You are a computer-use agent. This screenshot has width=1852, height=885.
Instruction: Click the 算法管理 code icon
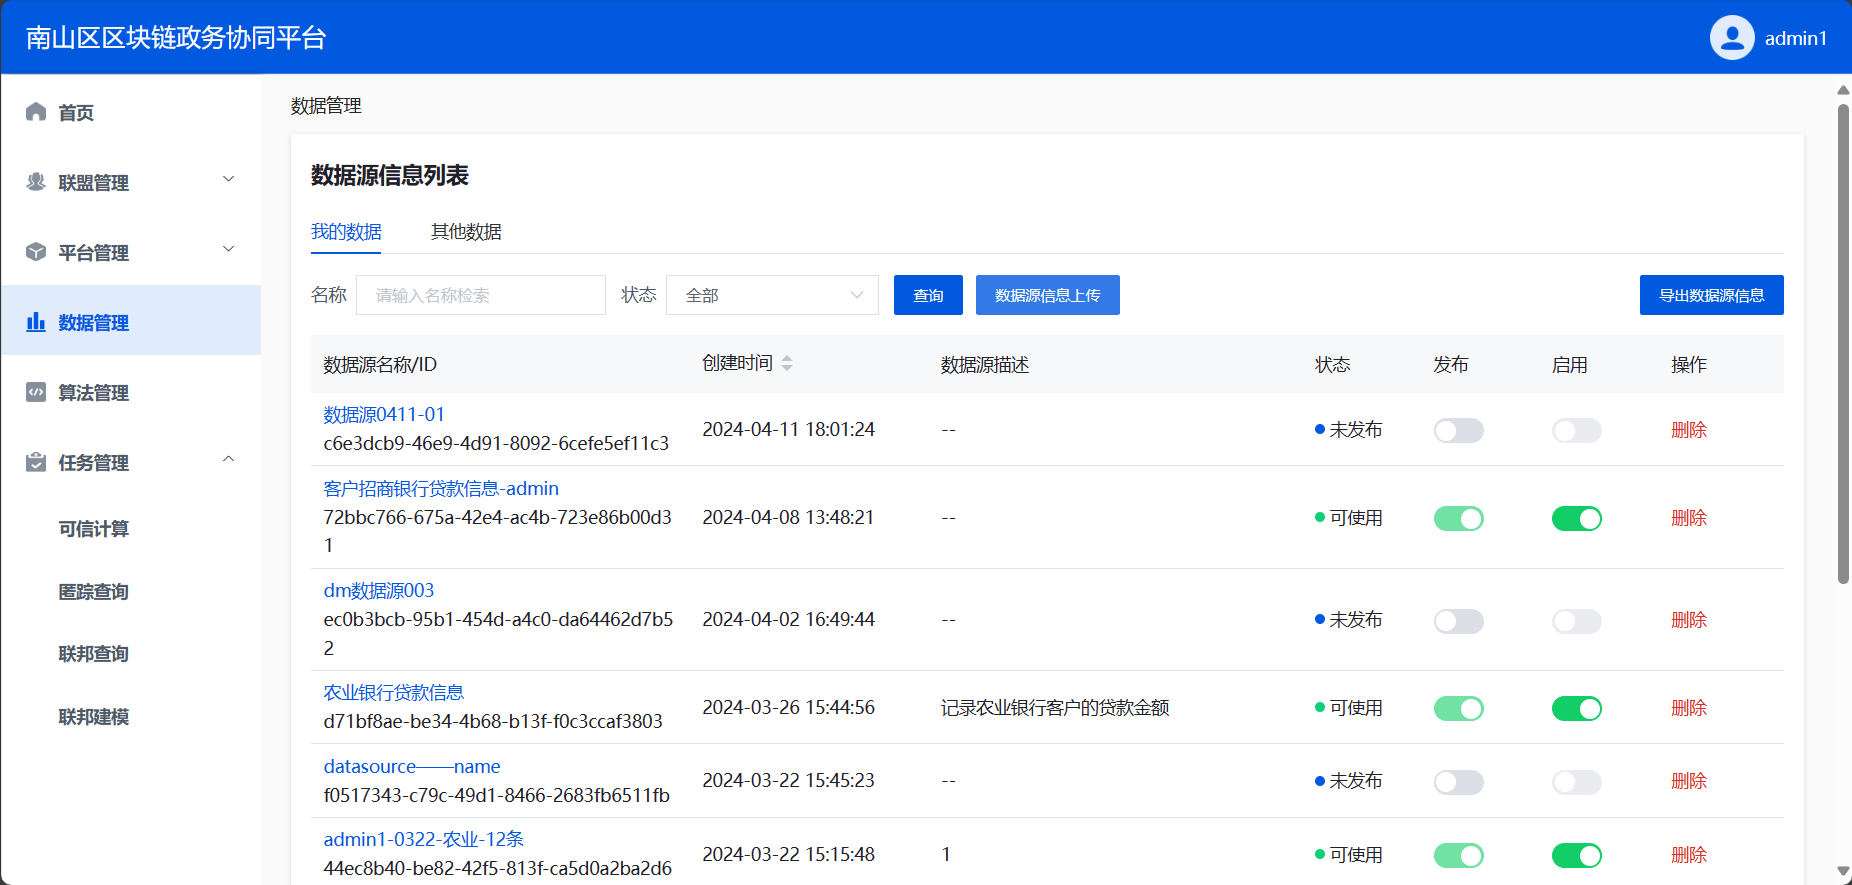click(36, 391)
